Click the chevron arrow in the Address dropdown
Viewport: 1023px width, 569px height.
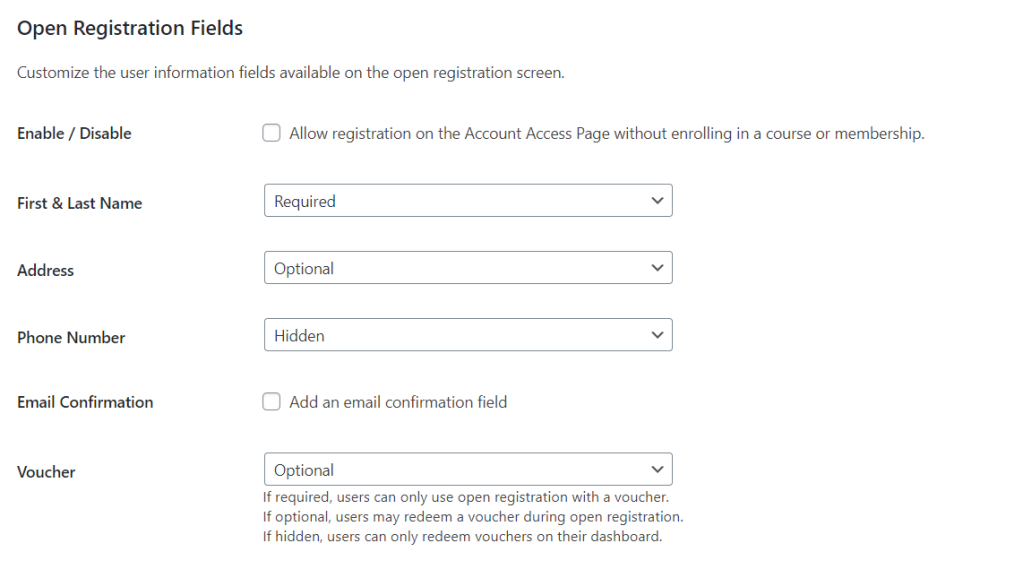click(657, 268)
